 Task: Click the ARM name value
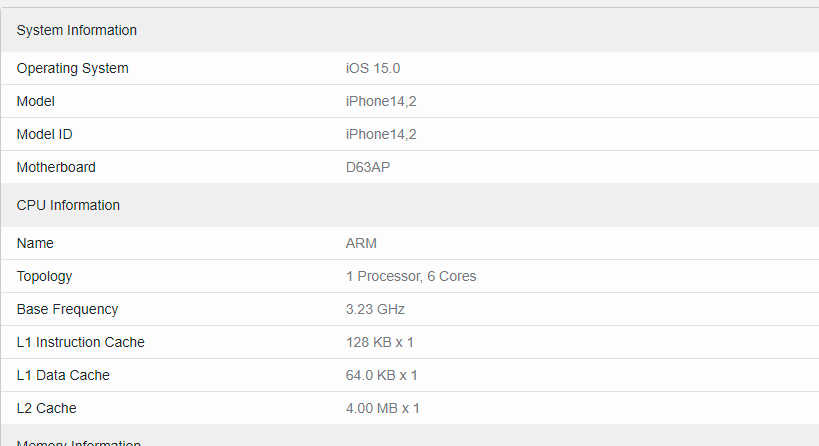361,243
